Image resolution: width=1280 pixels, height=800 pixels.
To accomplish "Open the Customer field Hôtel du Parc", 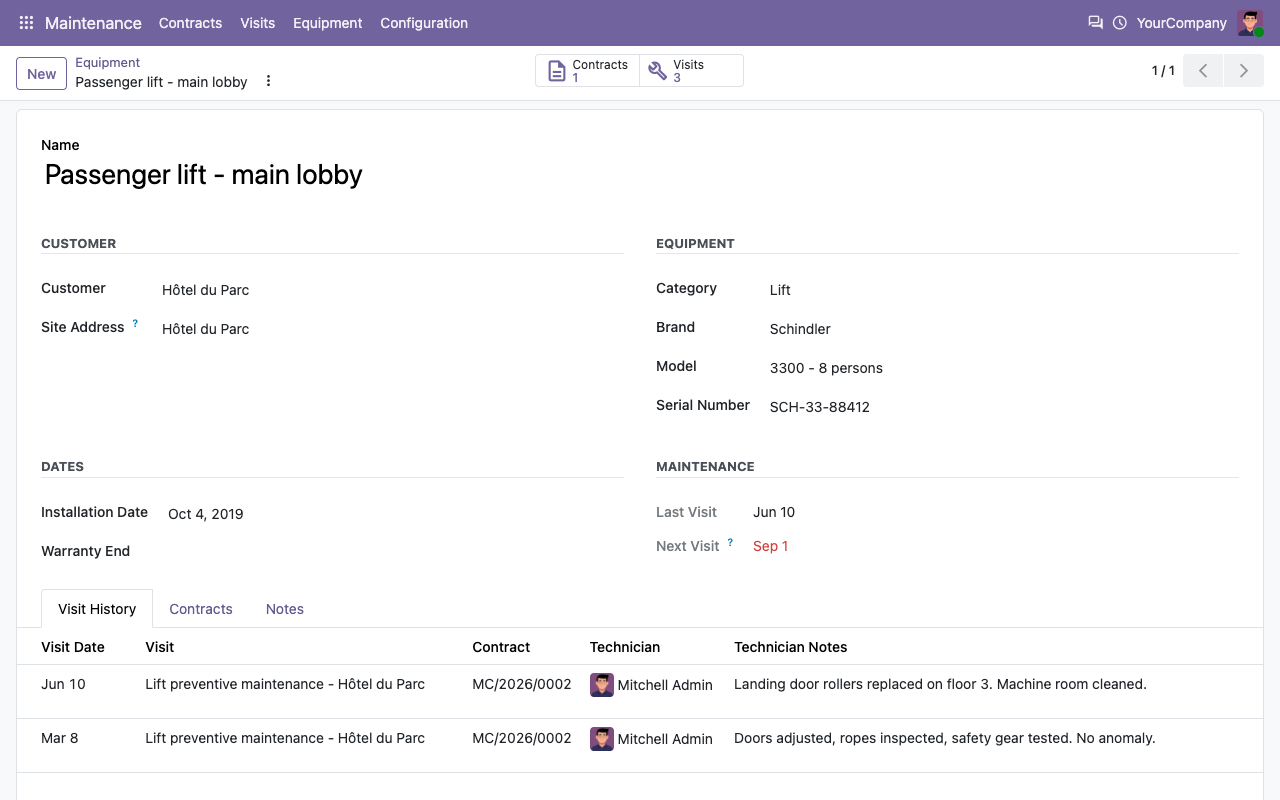I will pyautogui.click(x=392, y=290).
